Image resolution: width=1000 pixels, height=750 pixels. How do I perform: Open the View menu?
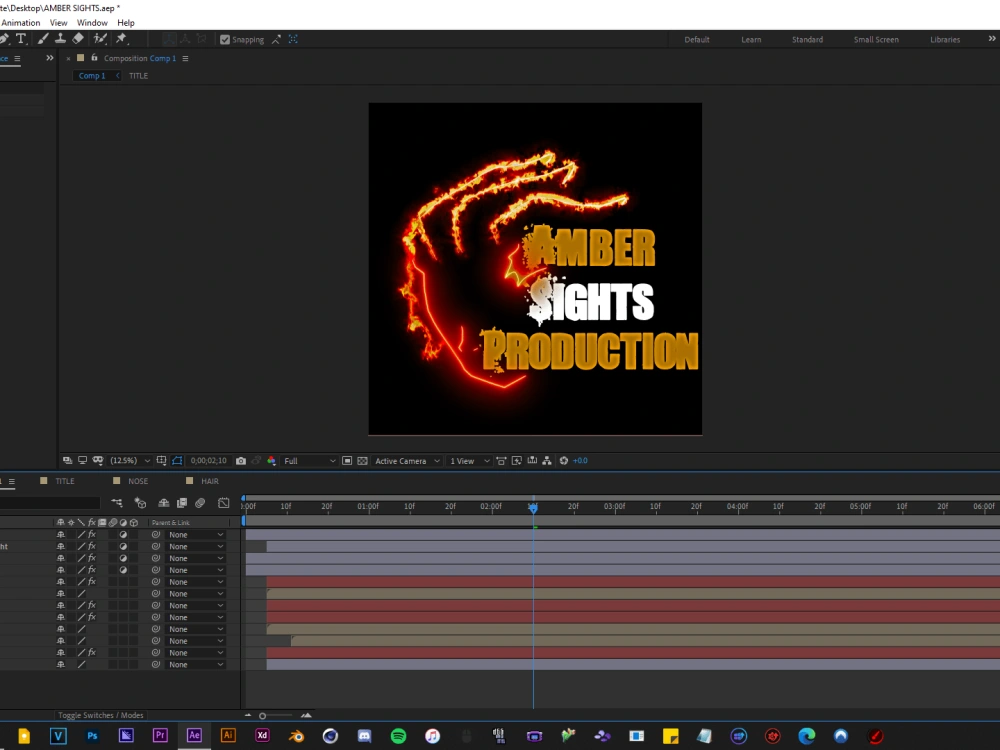59,22
